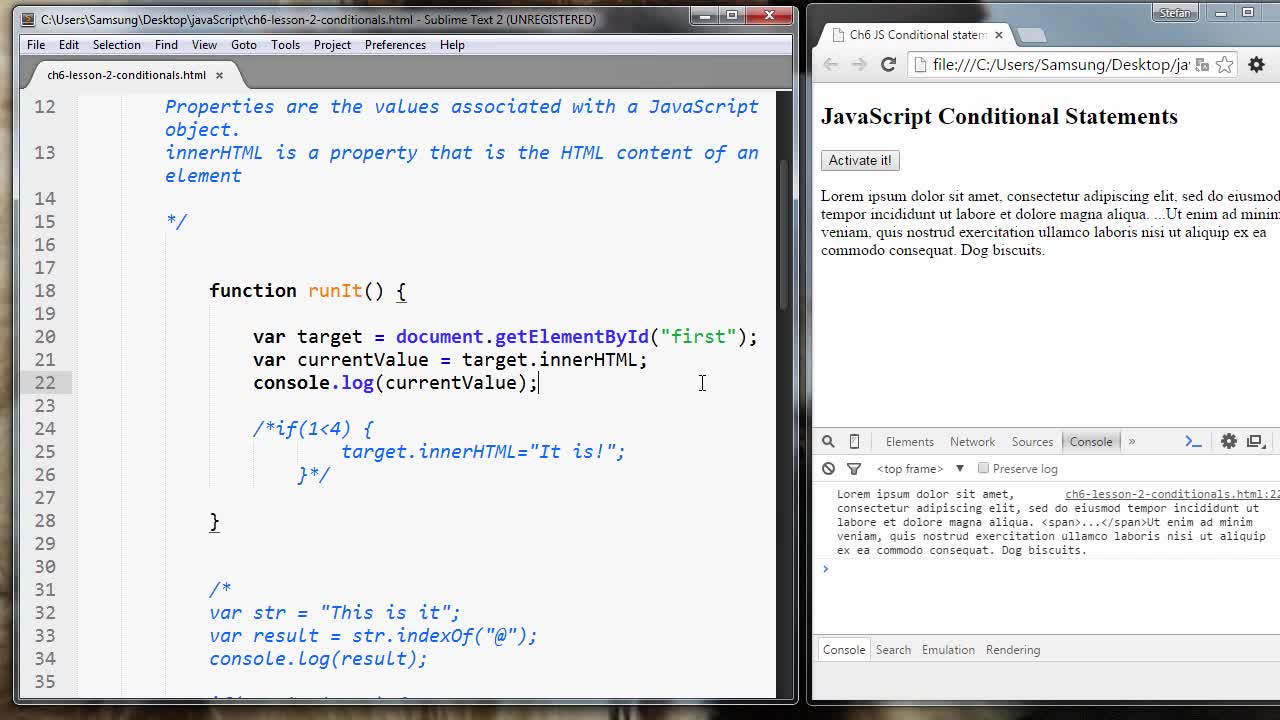Toggle DevTools device mode phone icon

(854, 441)
